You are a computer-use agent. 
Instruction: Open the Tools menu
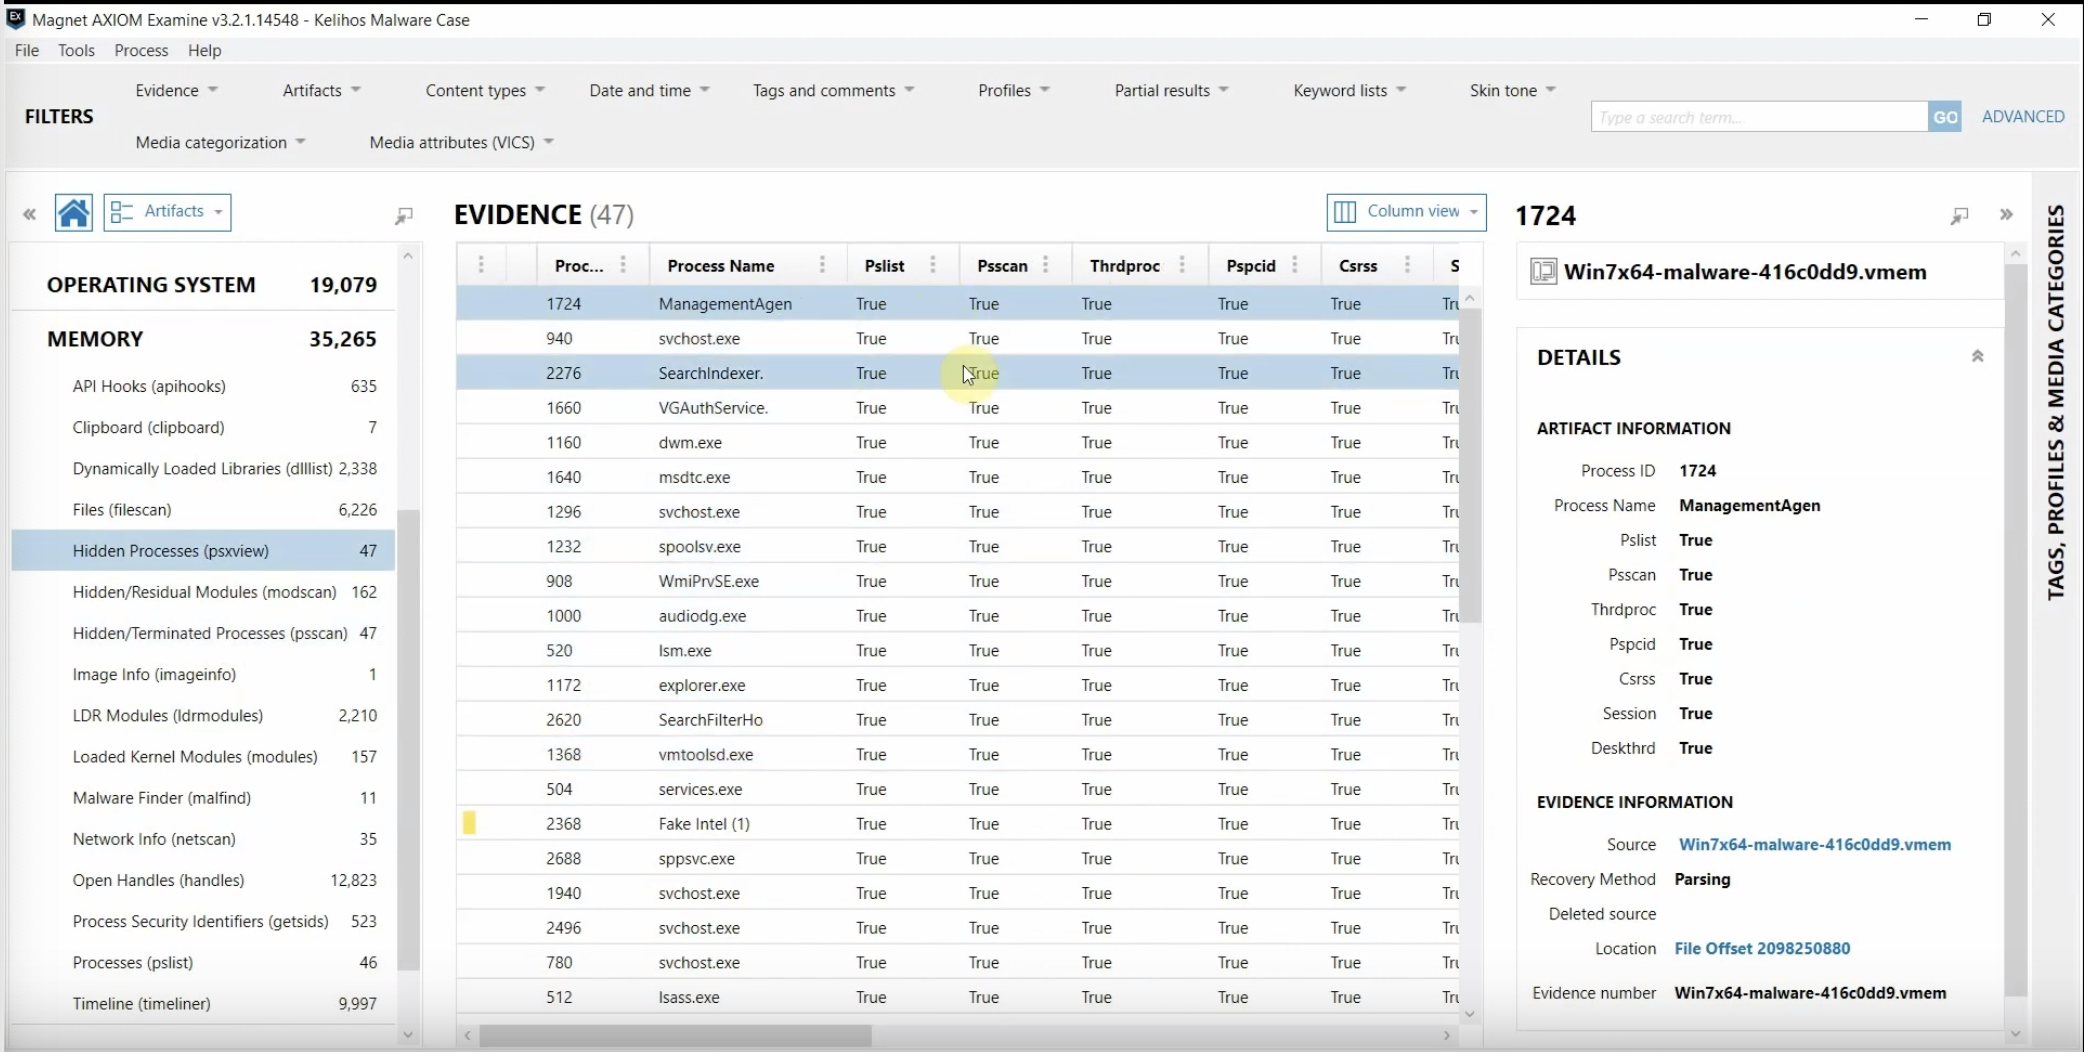pos(76,50)
